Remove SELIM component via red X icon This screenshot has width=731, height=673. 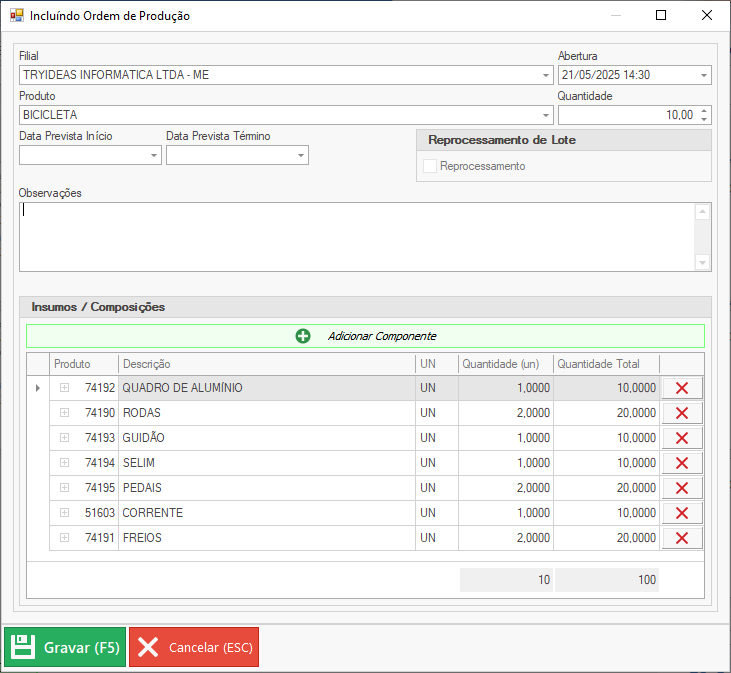coord(682,463)
